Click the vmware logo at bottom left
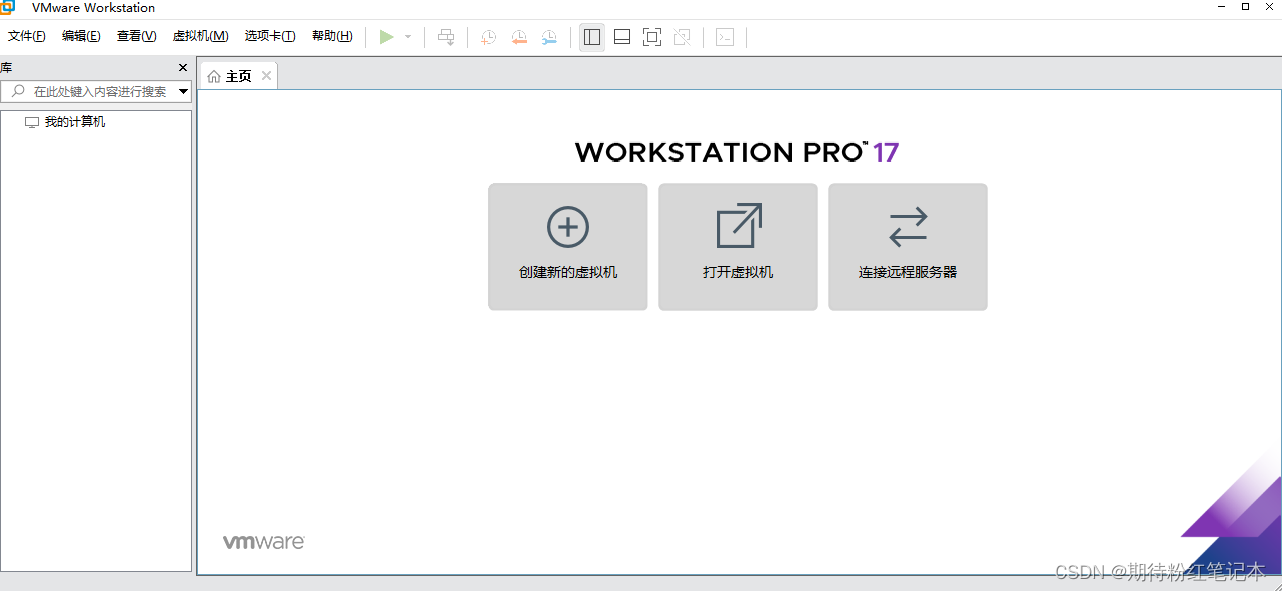The height and width of the screenshot is (591, 1282). tap(263, 542)
